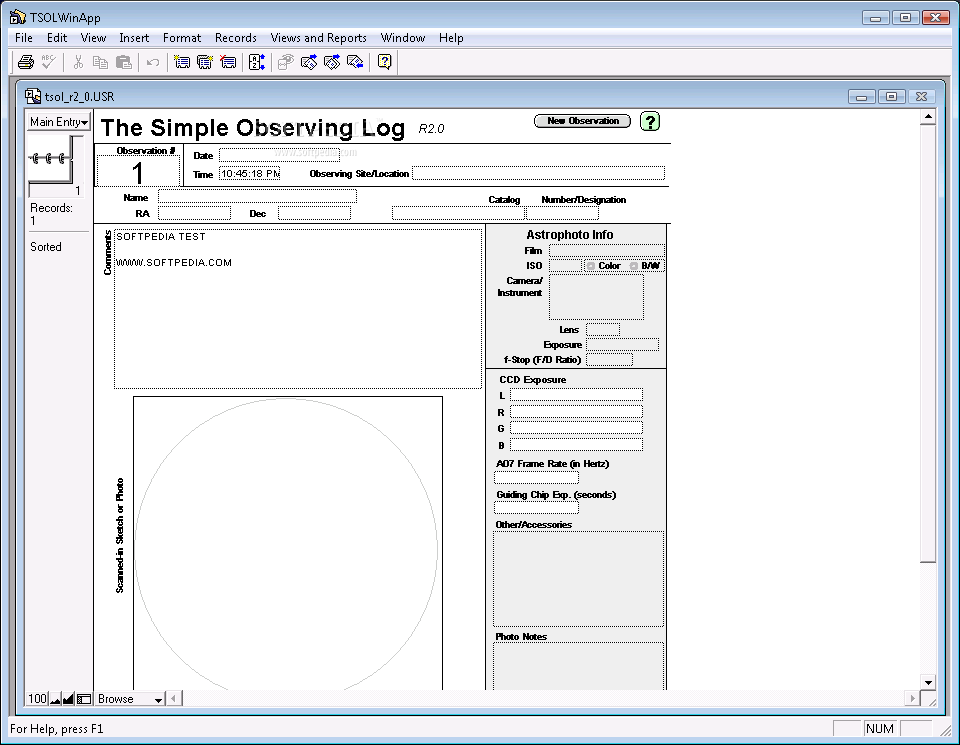
Task: Click the Other/Accessories text area
Action: click(x=578, y=579)
